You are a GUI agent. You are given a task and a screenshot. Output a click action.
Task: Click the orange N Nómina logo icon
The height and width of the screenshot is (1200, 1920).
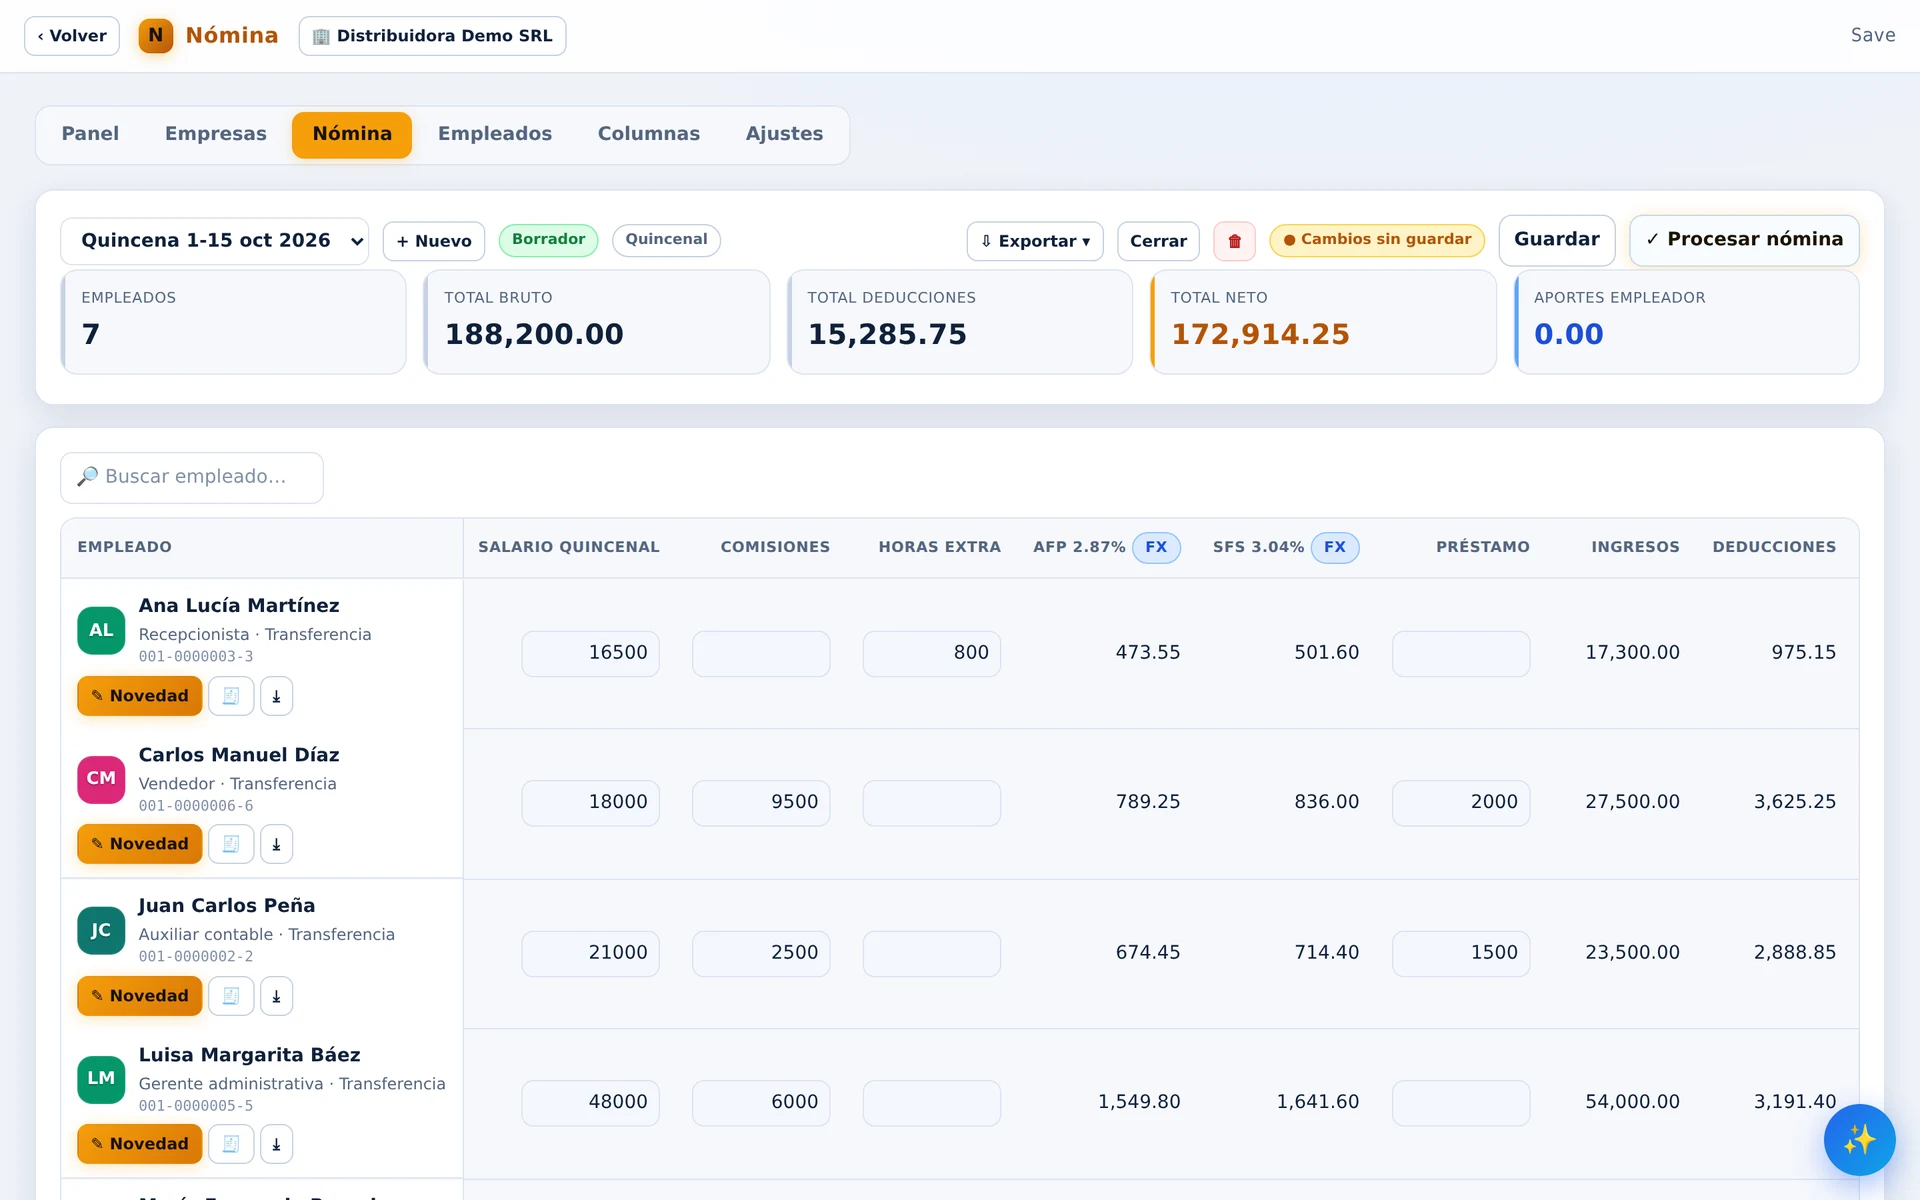(156, 36)
